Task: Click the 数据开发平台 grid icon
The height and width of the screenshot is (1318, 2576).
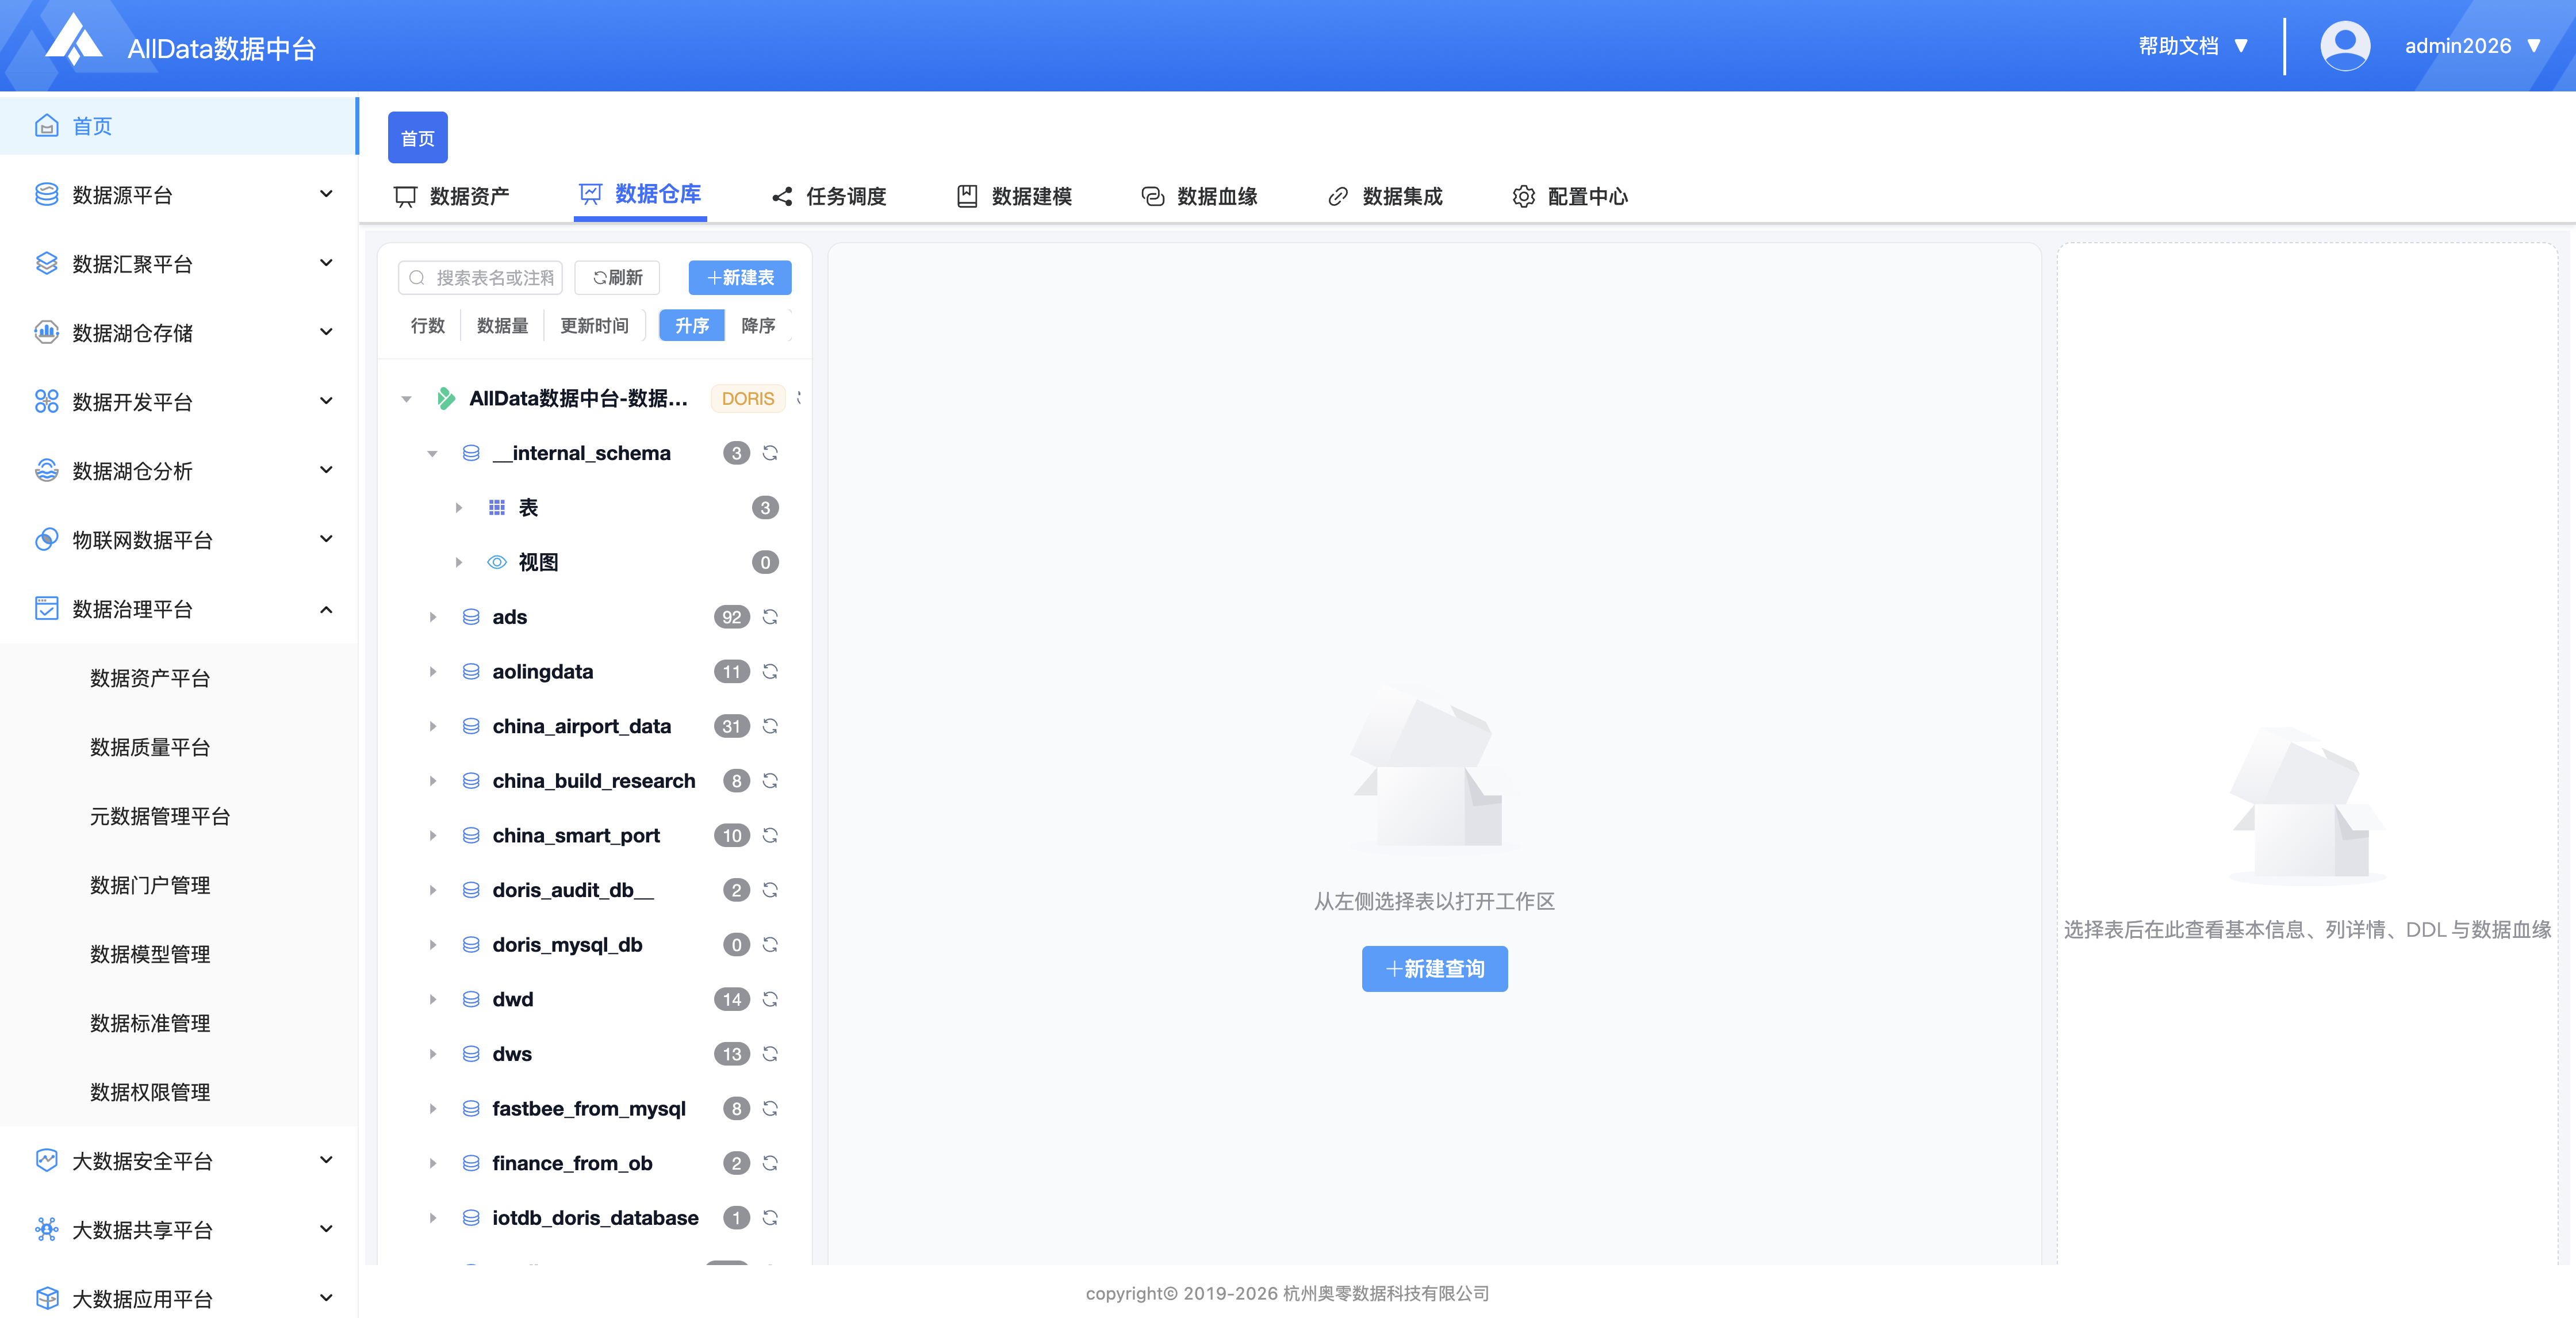Action: [46, 402]
